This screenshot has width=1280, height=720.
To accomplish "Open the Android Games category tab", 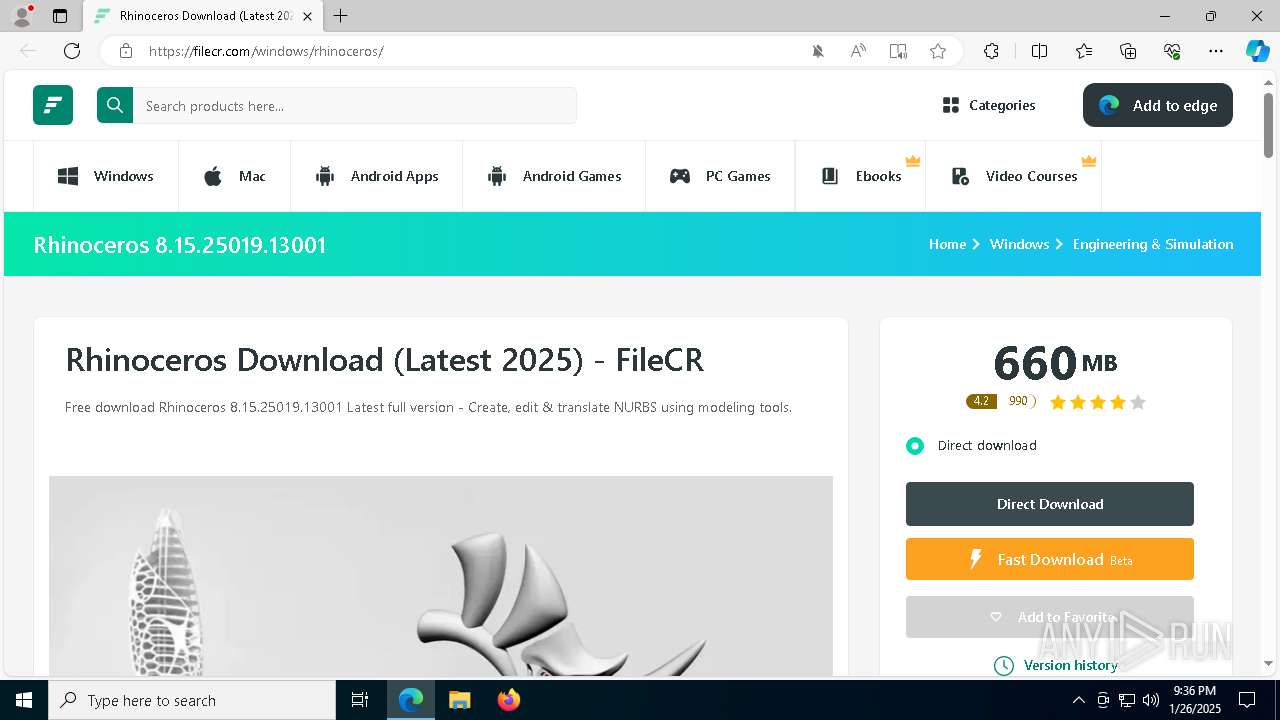I will [x=554, y=176].
